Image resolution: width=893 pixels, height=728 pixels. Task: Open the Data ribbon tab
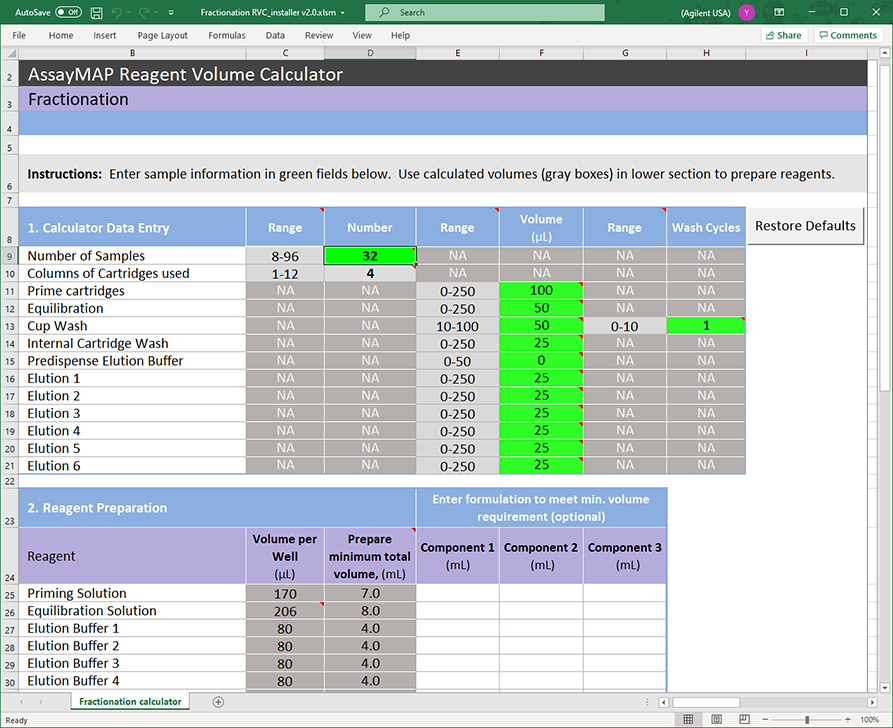coord(275,35)
